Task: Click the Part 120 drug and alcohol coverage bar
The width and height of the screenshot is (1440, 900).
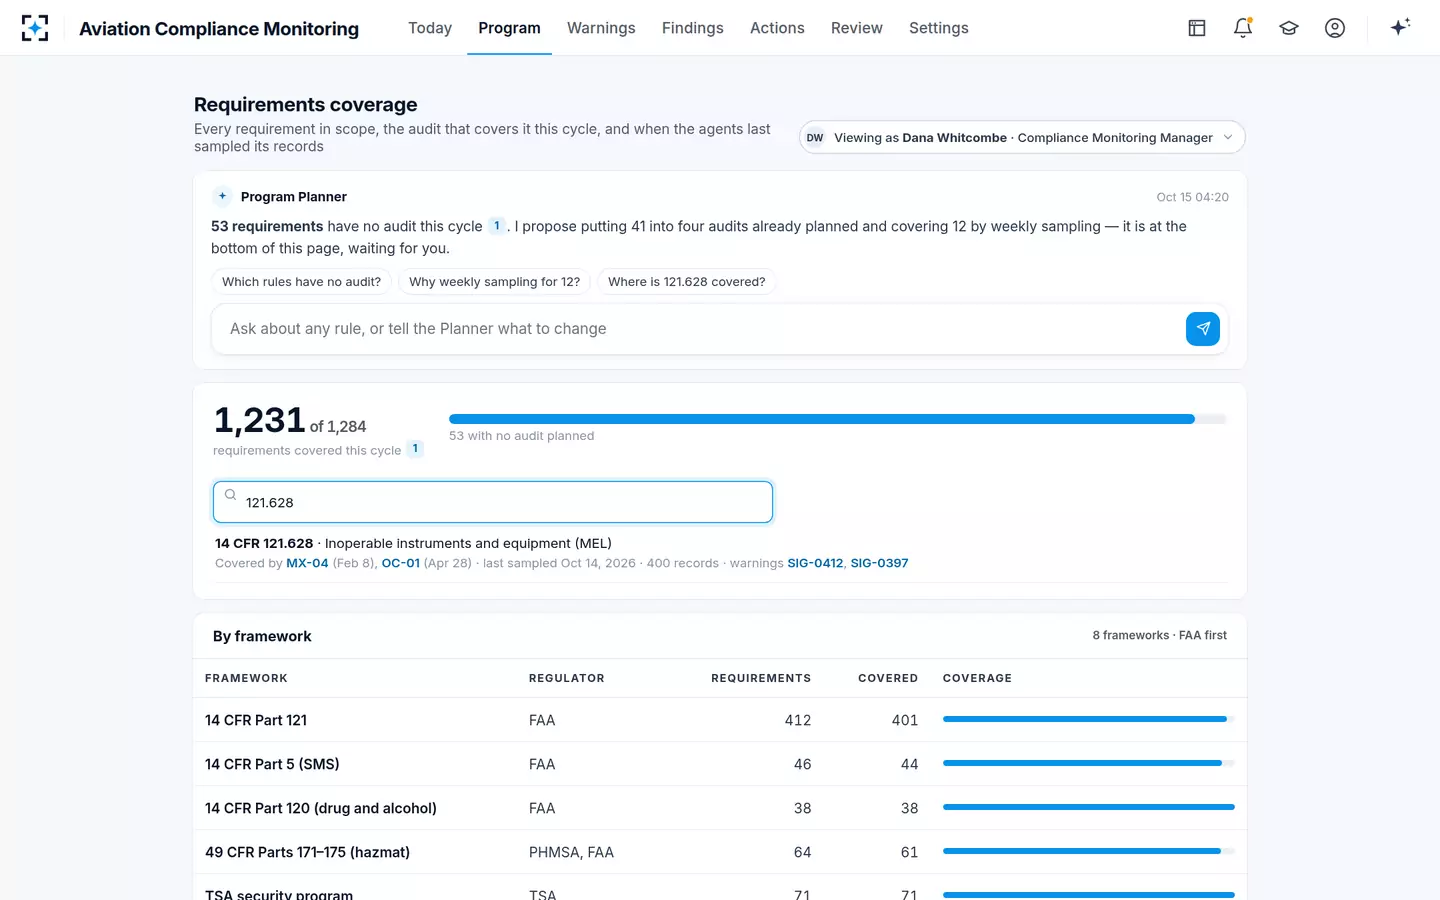Action: click(1089, 807)
